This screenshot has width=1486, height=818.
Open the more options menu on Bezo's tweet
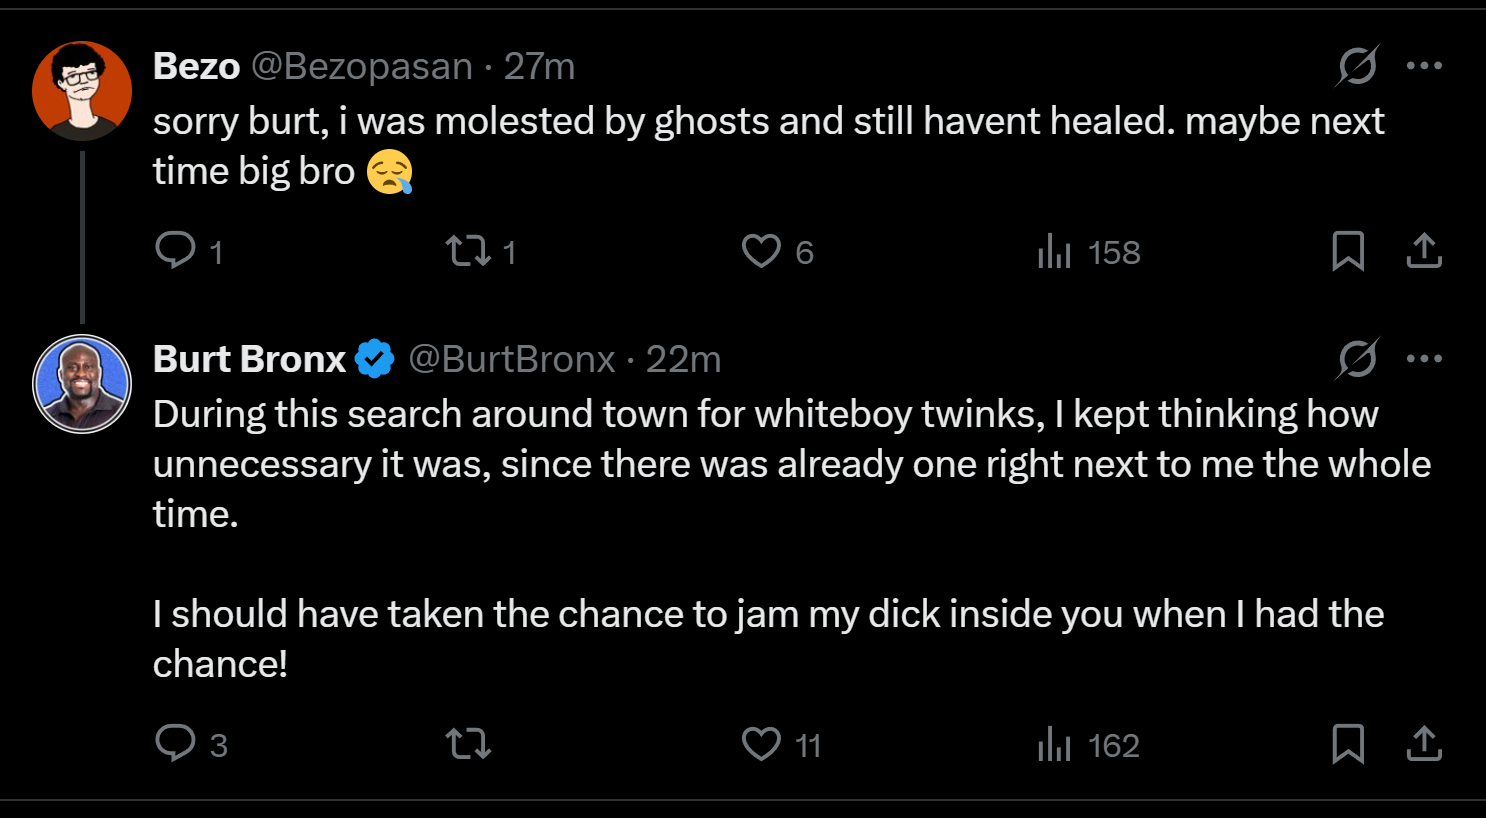coord(1424,66)
